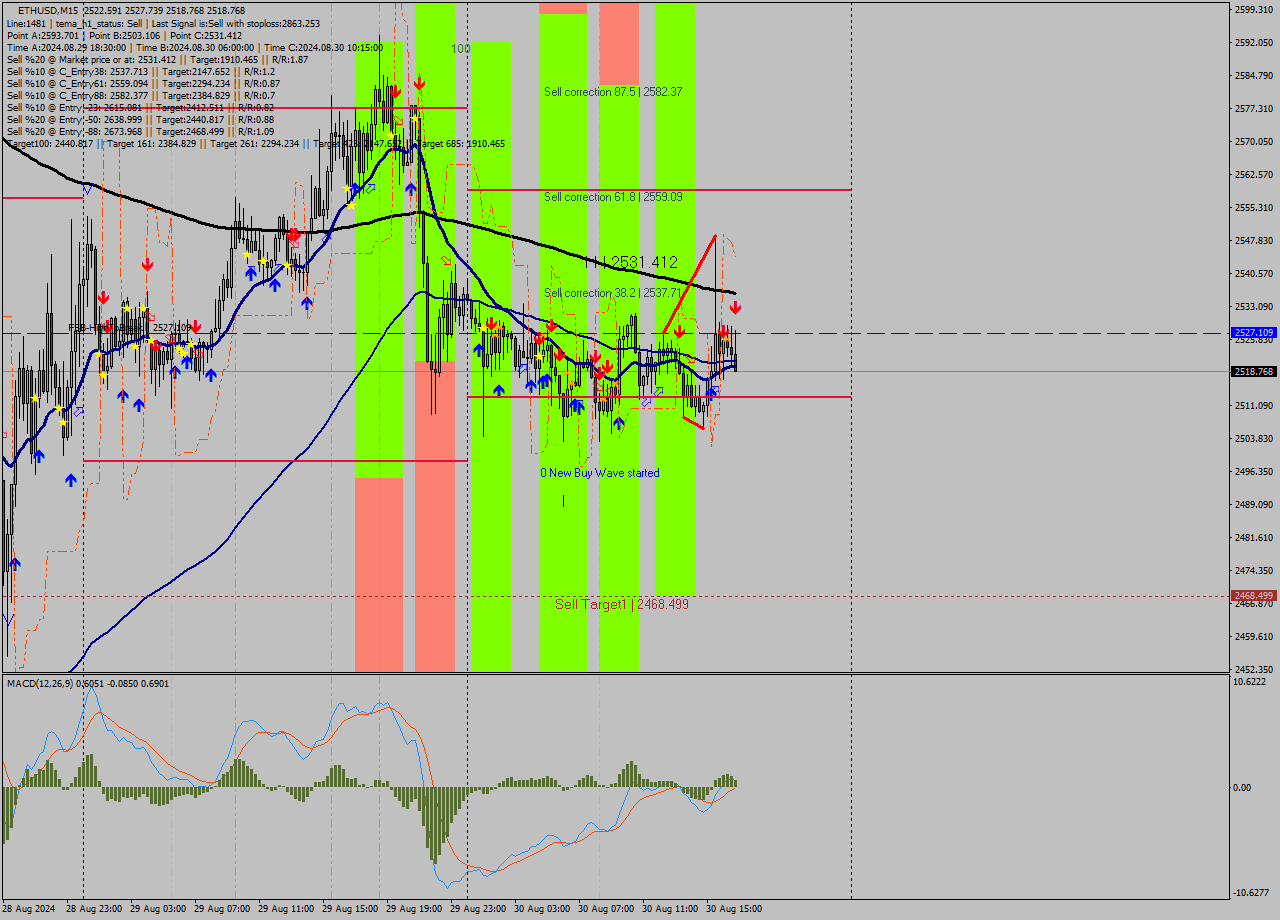Click the blue 2527.109 price tag
Viewport: 1280px width, 920px height.
coord(1253,332)
